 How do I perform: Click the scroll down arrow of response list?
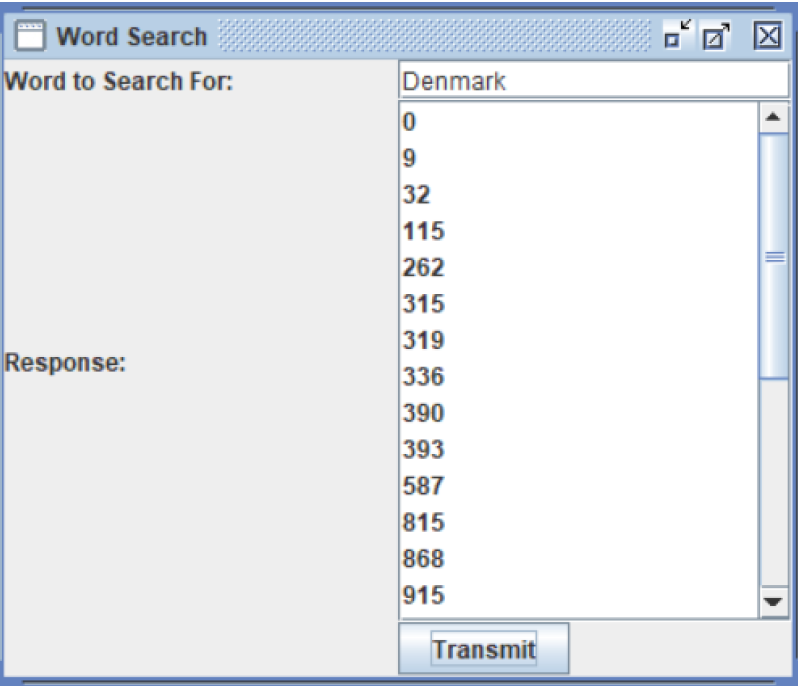(773, 602)
